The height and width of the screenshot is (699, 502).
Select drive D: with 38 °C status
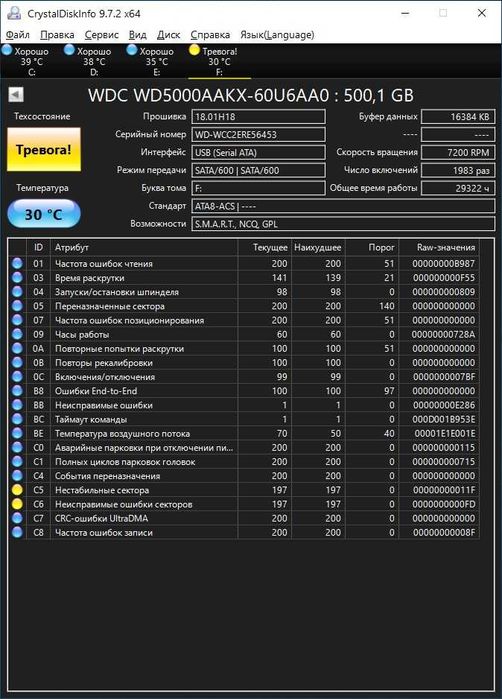point(94,62)
